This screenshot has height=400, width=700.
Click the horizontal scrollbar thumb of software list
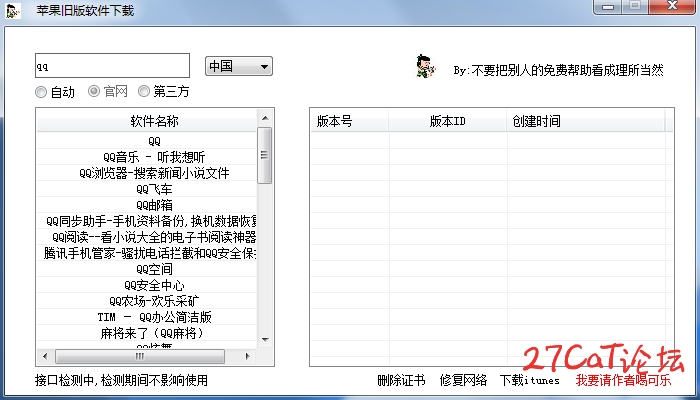tap(140, 356)
